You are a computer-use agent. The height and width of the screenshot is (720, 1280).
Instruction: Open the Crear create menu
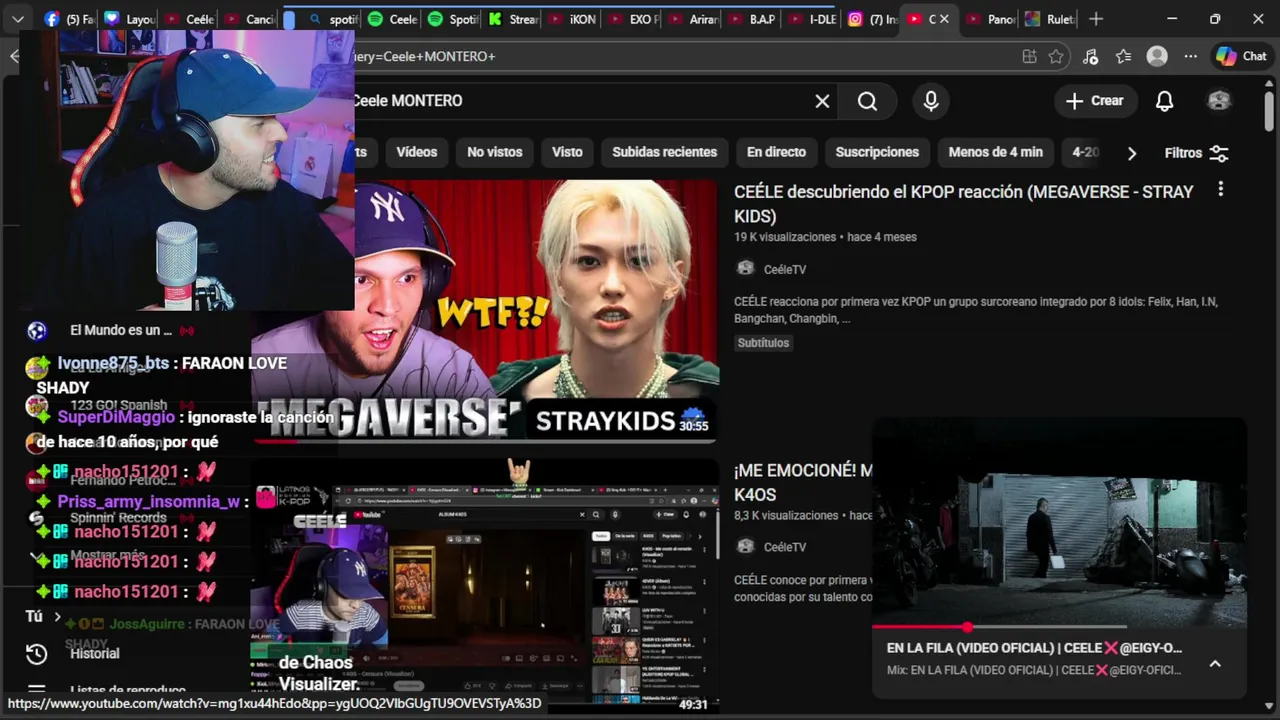point(1094,101)
